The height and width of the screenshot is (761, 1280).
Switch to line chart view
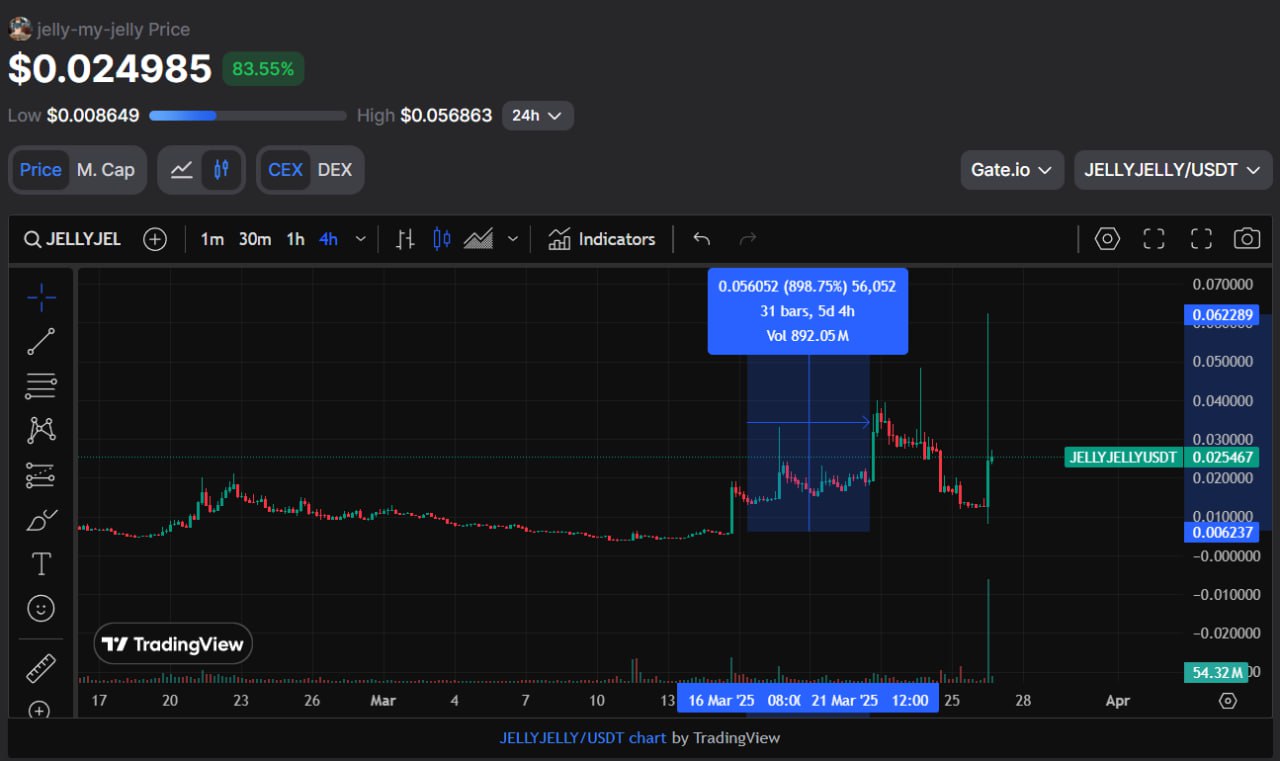[x=182, y=170]
